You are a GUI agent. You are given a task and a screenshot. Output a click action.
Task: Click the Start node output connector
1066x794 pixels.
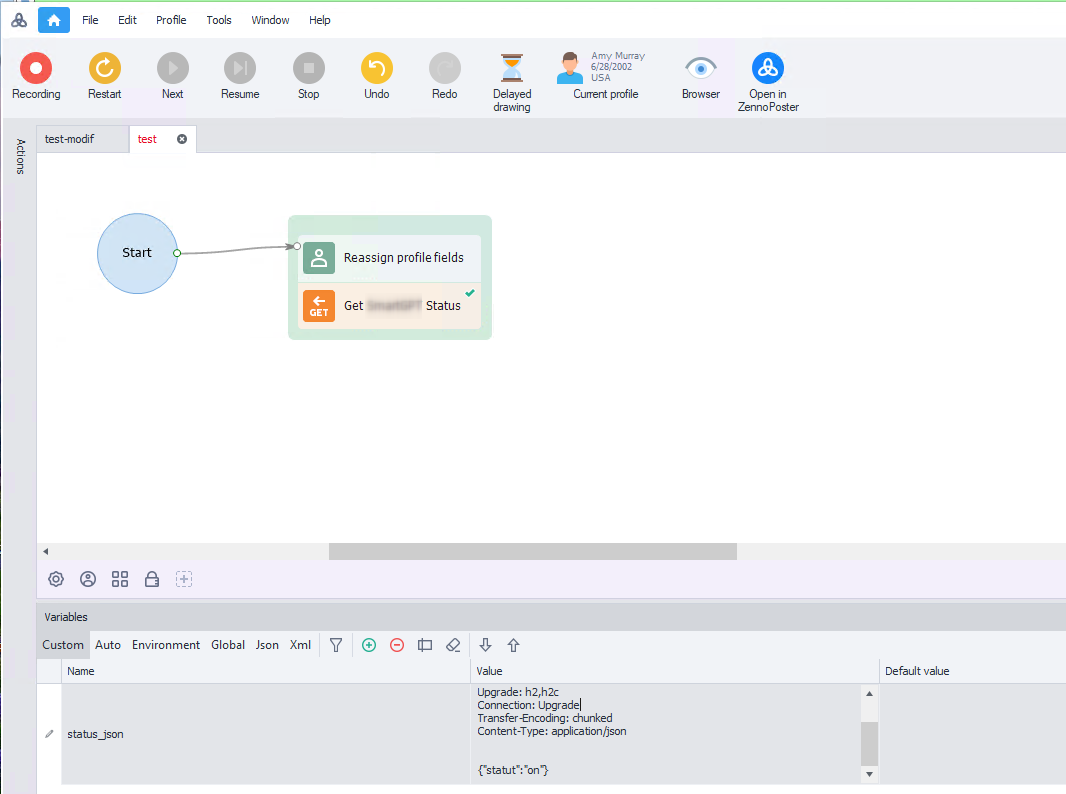click(x=177, y=253)
